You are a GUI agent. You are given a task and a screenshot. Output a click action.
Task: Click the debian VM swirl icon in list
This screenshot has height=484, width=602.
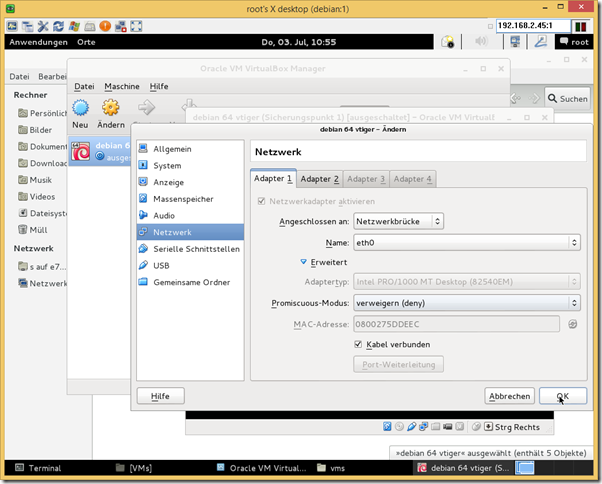tap(81, 151)
